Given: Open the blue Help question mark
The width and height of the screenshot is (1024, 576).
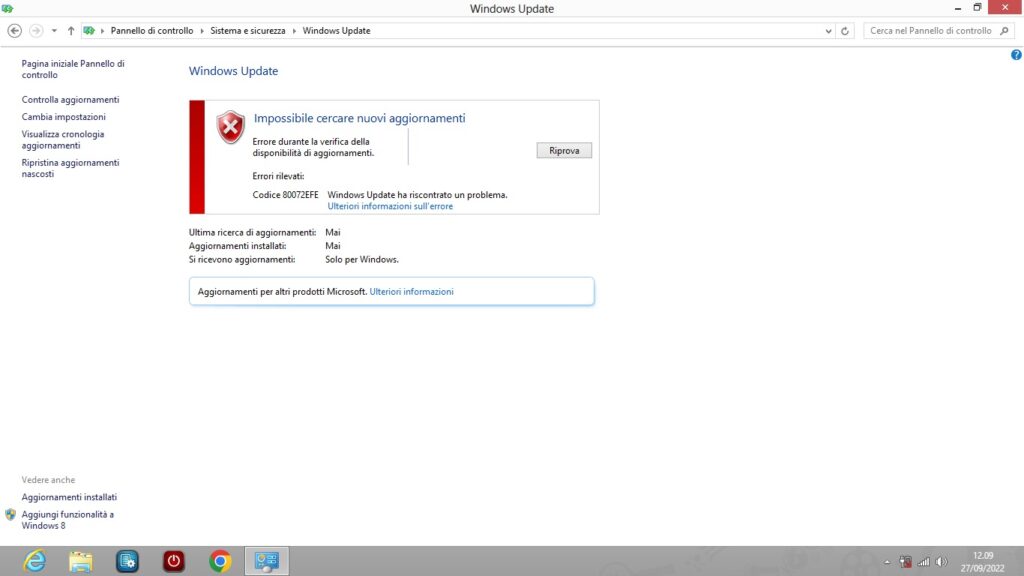Looking at the screenshot, I should coord(1016,55).
